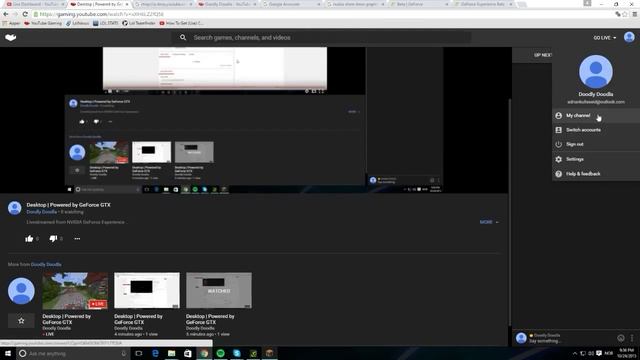Open the WATCHED video thumbnail

tap(219, 291)
